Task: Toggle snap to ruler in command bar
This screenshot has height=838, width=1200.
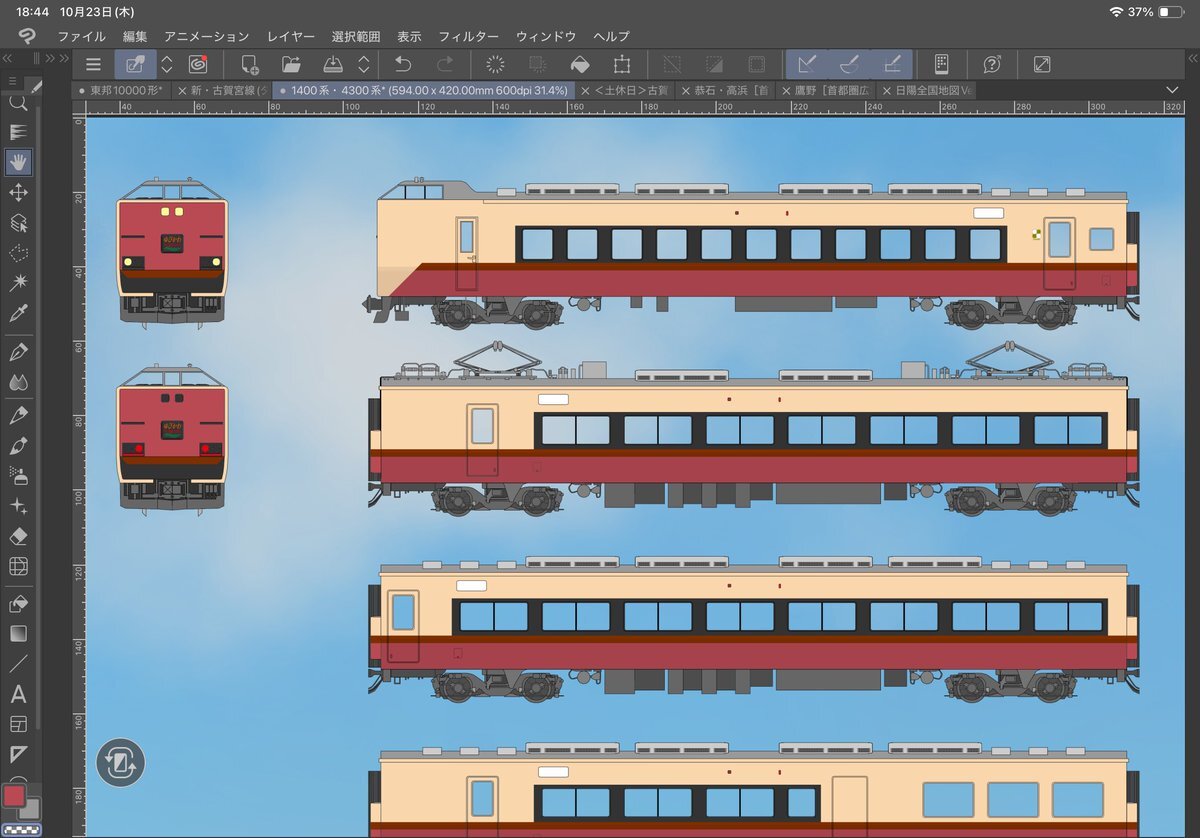Action: (807, 65)
